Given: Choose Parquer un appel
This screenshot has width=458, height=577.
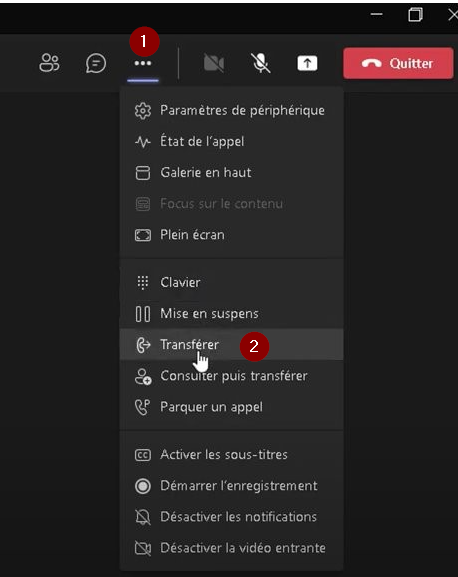Looking at the screenshot, I should [x=232, y=407].
